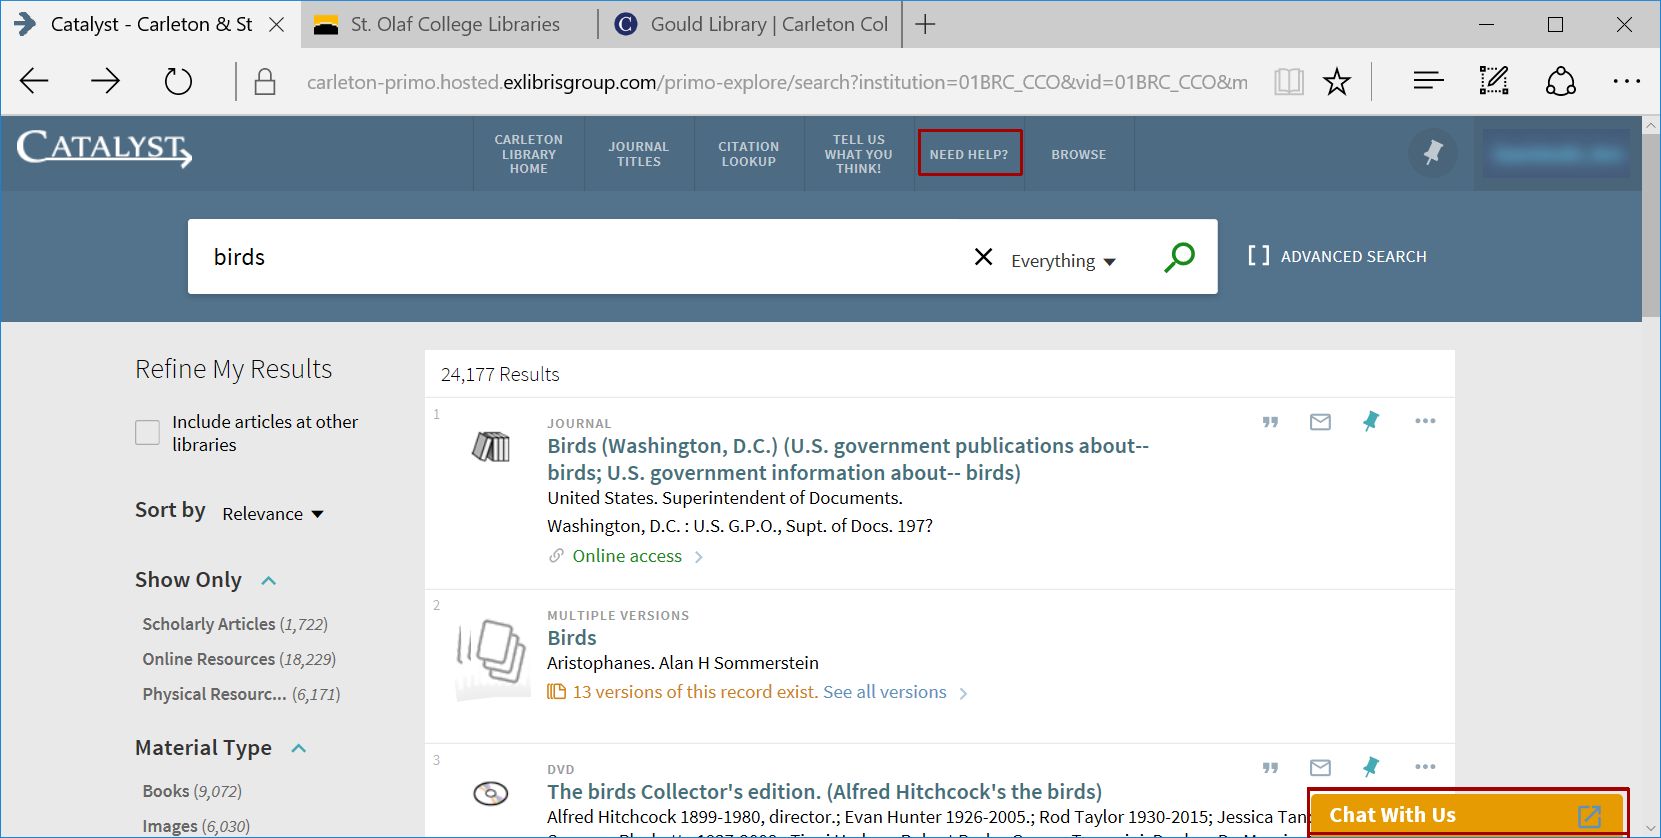This screenshot has width=1661, height=838.
Task: Clear the search box with X icon
Action: (x=983, y=257)
